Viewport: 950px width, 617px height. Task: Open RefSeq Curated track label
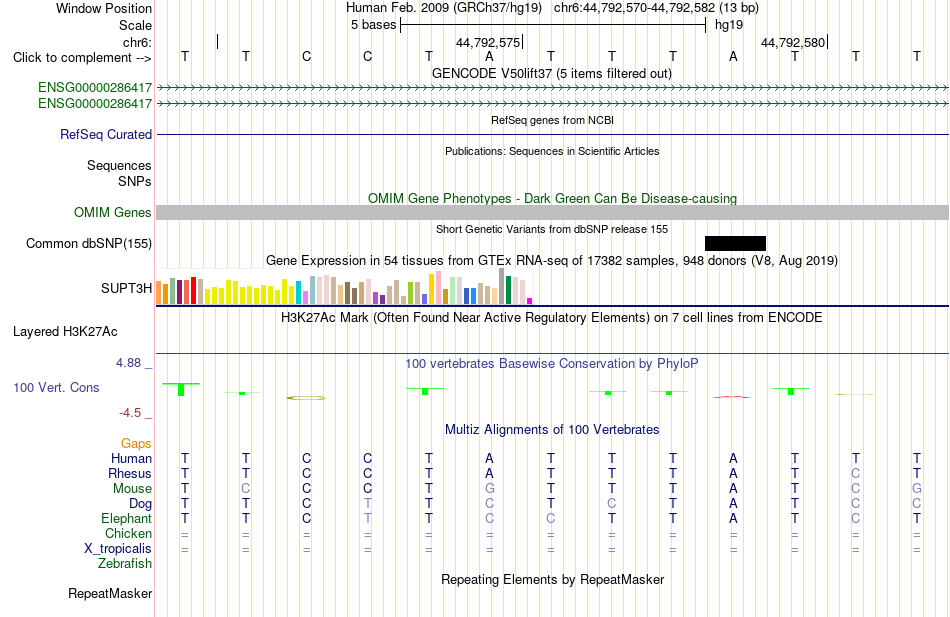pyautogui.click(x=105, y=135)
